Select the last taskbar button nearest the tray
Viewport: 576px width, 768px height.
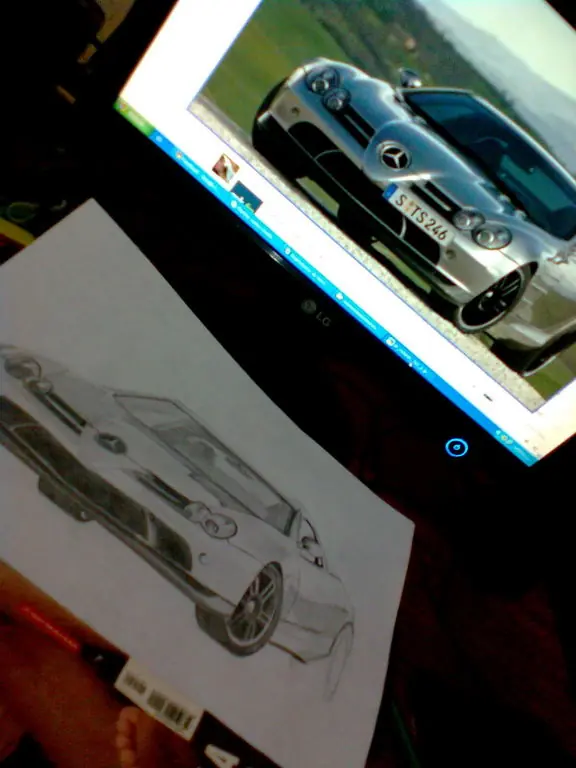click(x=407, y=354)
